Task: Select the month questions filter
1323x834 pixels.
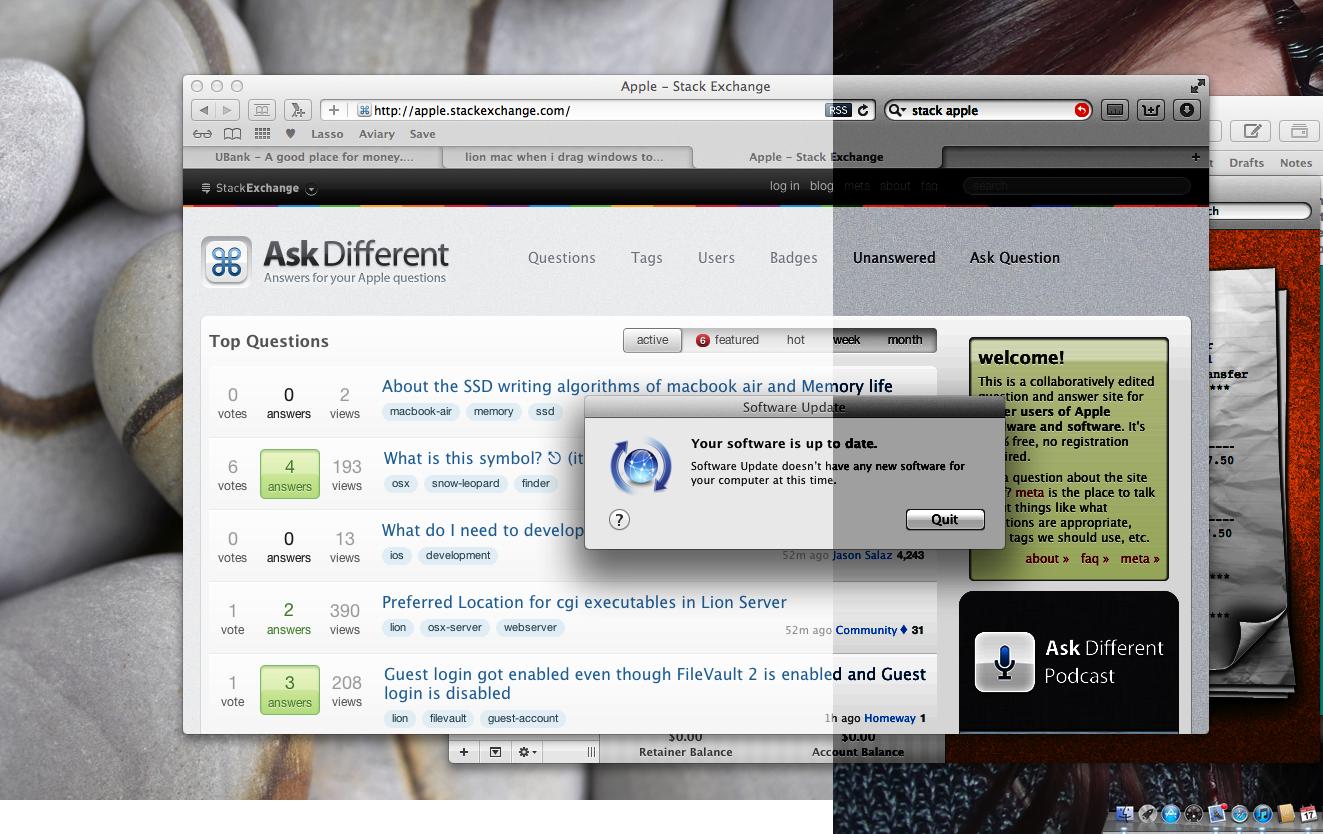Action: [x=905, y=340]
